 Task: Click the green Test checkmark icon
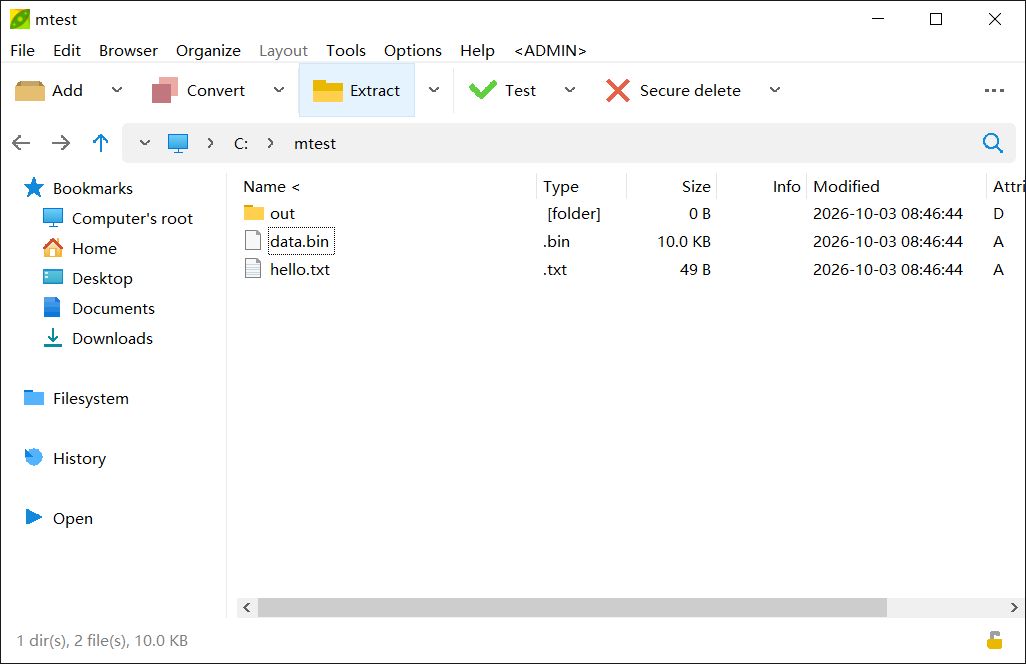(x=483, y=90)
